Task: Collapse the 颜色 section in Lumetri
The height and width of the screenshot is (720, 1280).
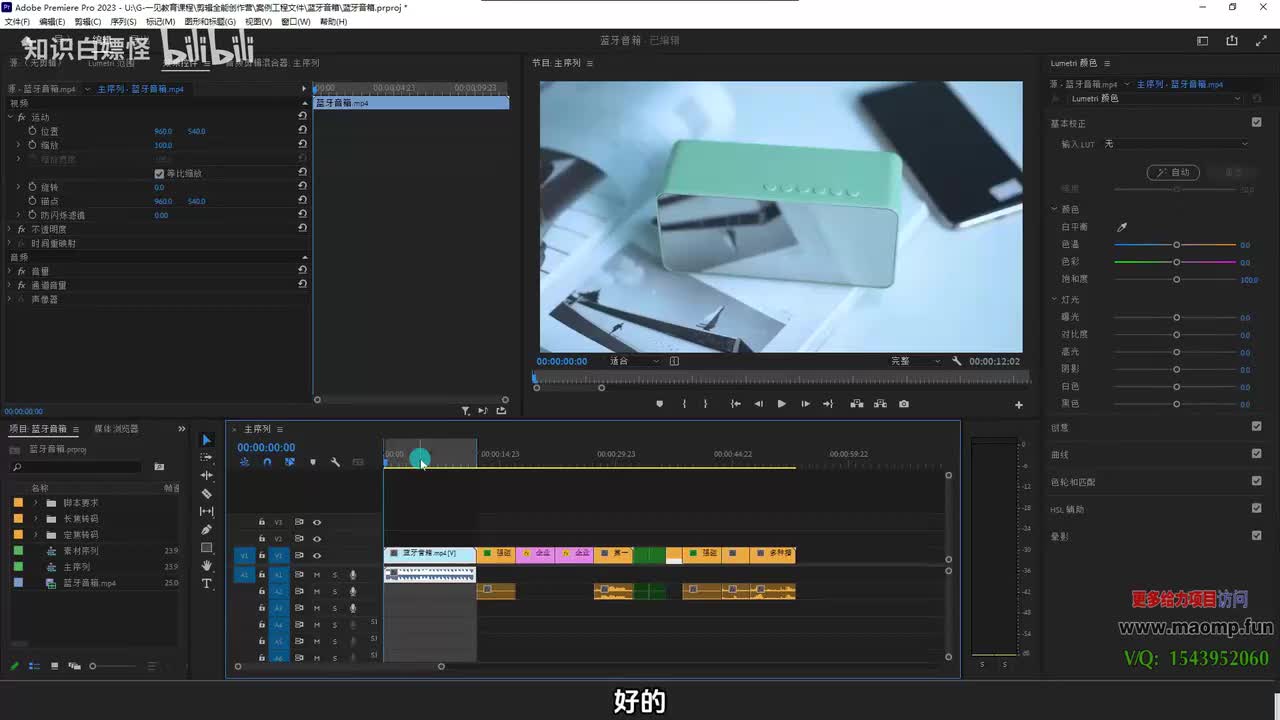Action: 1054,209
